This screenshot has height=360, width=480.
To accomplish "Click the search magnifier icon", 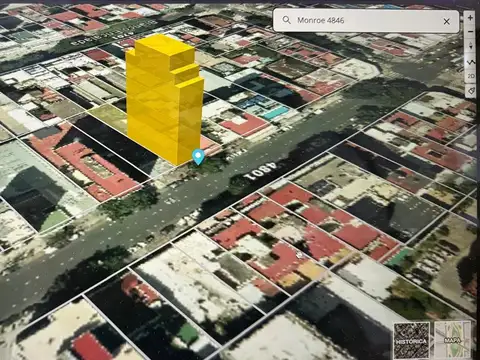I will (286, 20).
